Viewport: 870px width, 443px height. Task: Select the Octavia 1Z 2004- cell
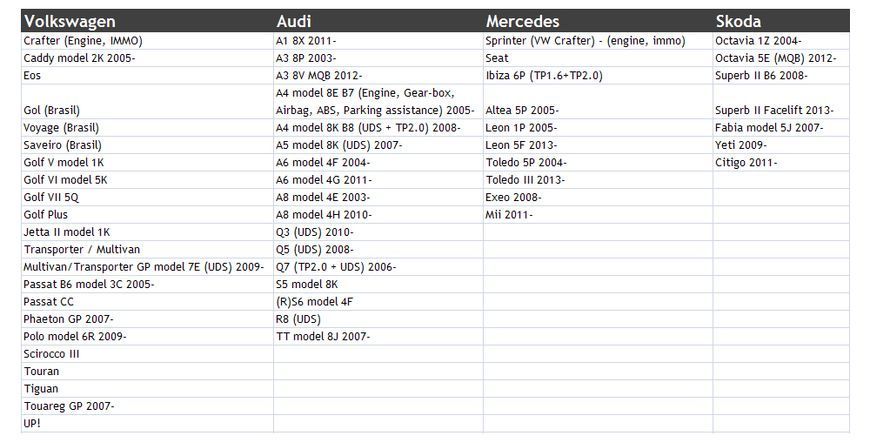click(x=781, y=41)
